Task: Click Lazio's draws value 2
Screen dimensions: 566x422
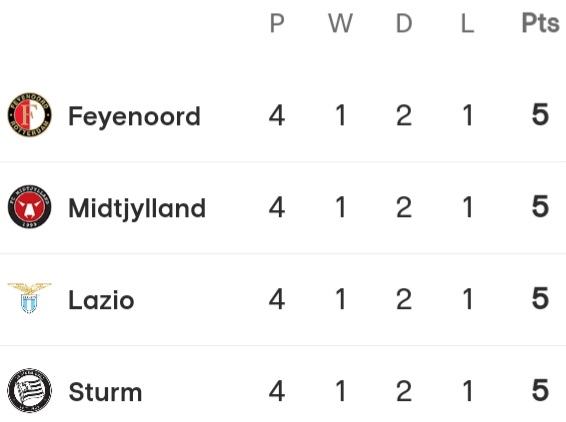Action: (404, 299)
